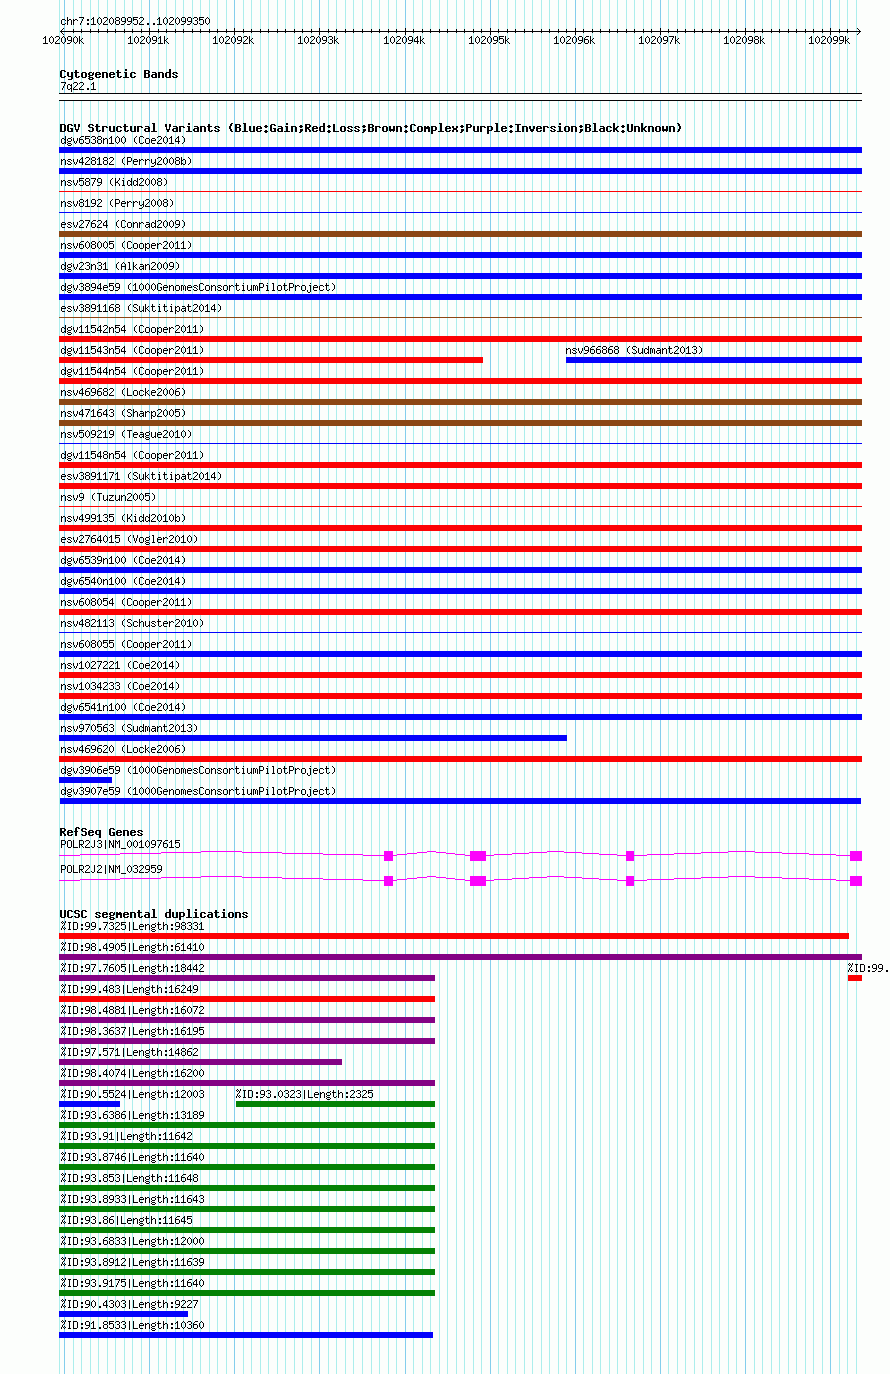Click the POLR2J2|NM_032959 gene label
The image size is (890, 1374).
[111, 869]
